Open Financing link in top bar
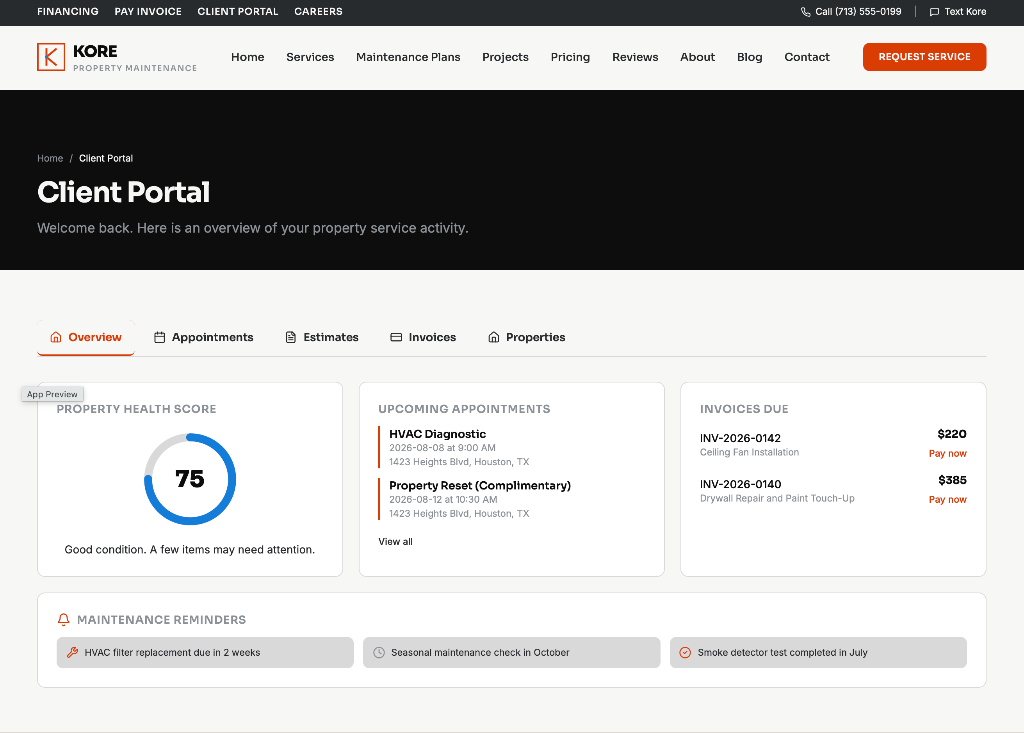 point(68,12)
